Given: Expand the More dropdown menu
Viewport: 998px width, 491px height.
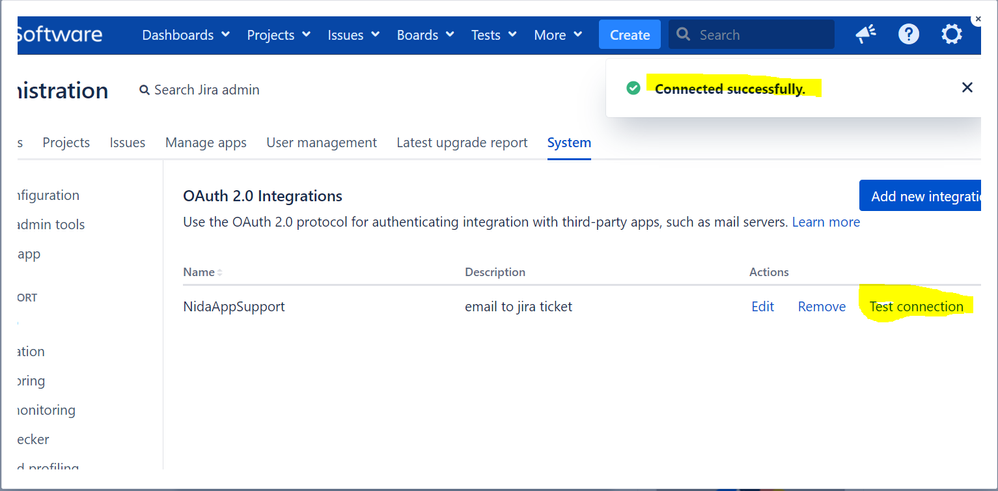Looking at the screenshot, I should click(558, 34).
